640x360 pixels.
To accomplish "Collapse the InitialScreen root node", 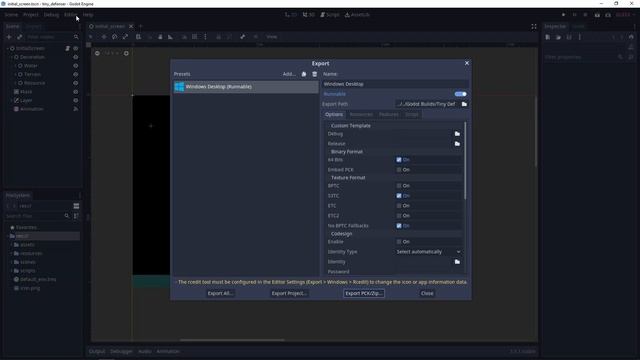I will tap(7, 48).
